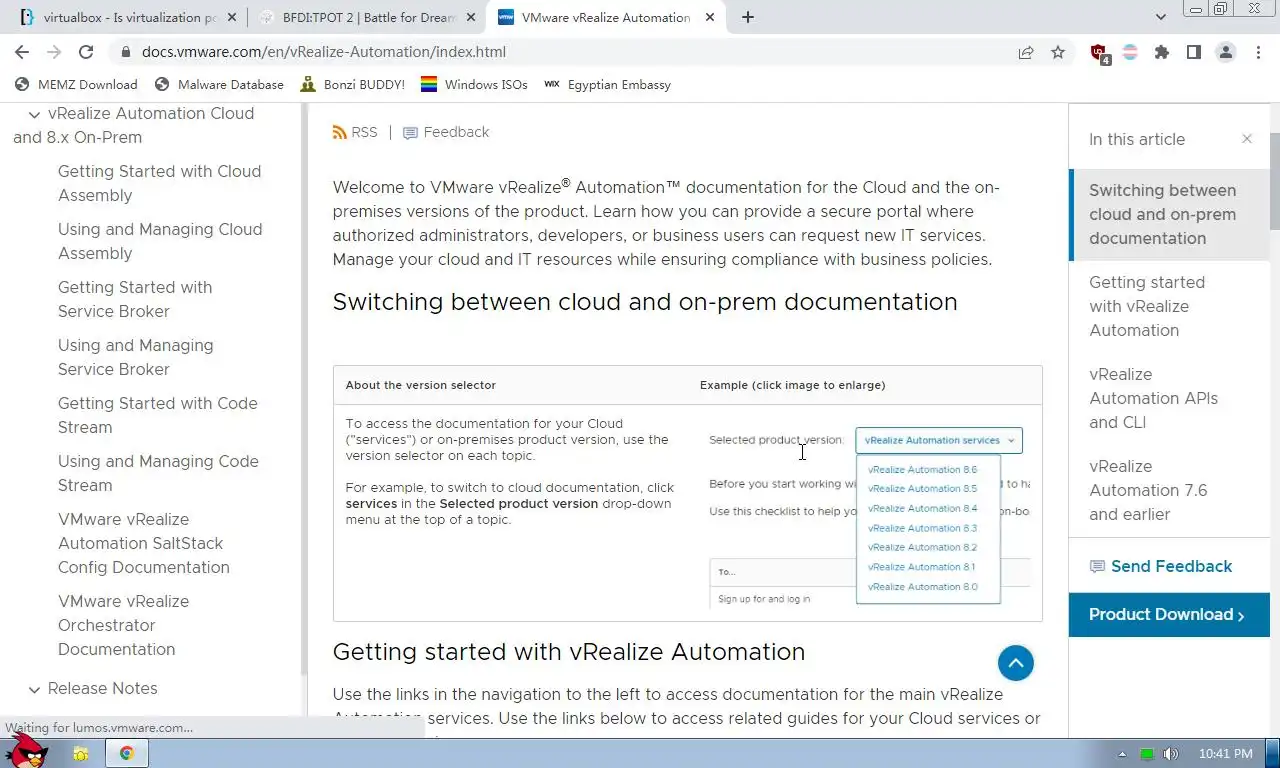Show hidden system tray icons
Image resolution: width=1280 pixels, height=768 pixels.
tap(1122, 754)
